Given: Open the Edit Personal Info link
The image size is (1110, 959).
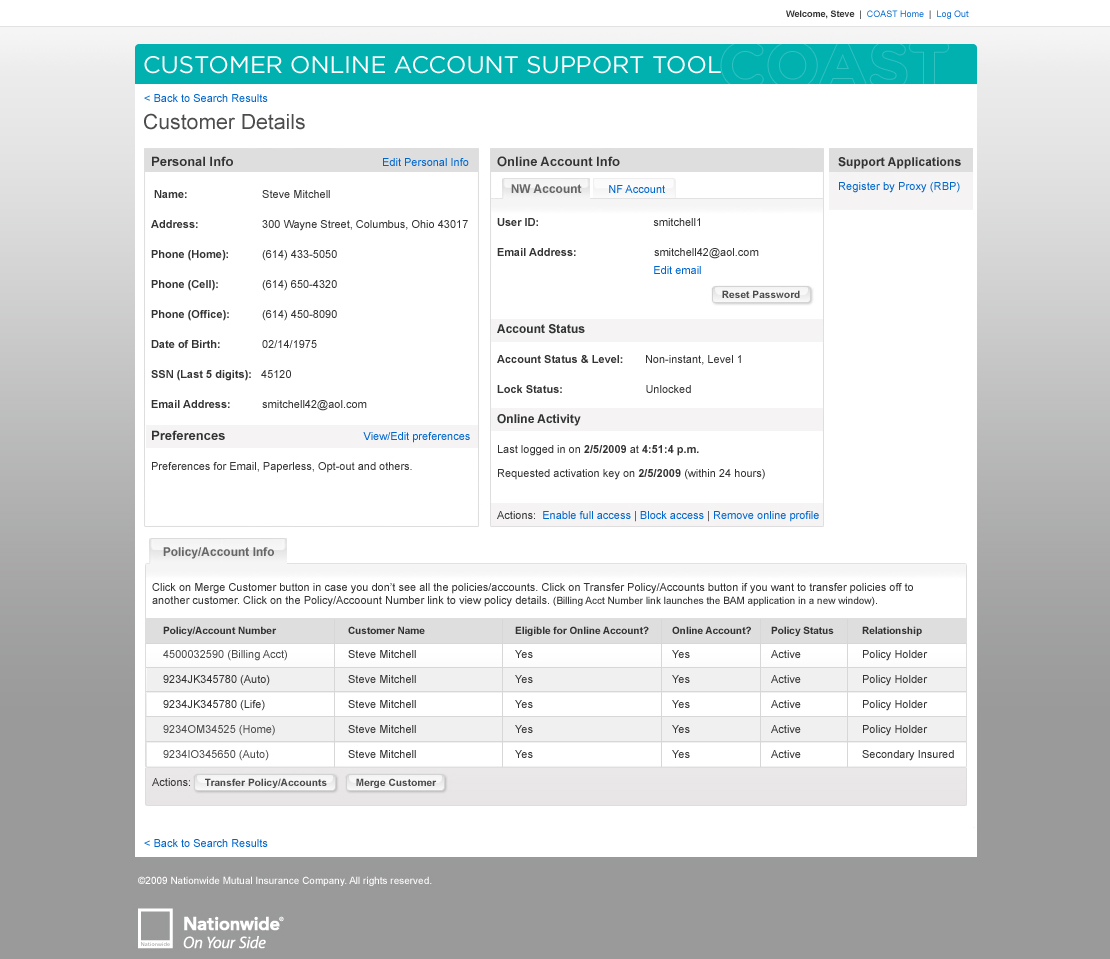Looking at the screenshot, I should (x=425, y=162).
